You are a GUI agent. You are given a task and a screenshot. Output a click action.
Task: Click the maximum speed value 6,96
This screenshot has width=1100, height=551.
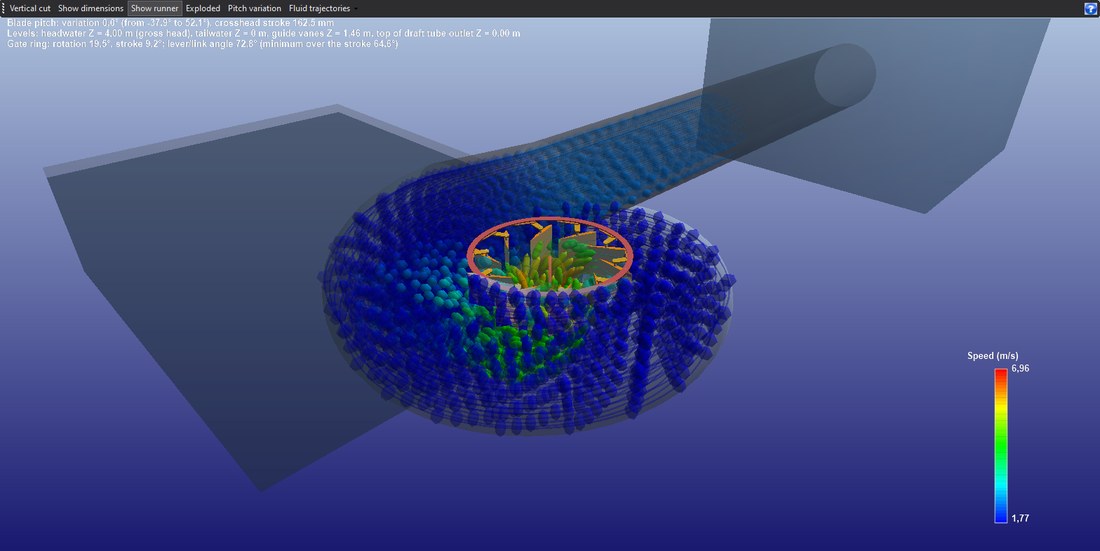1021,369
